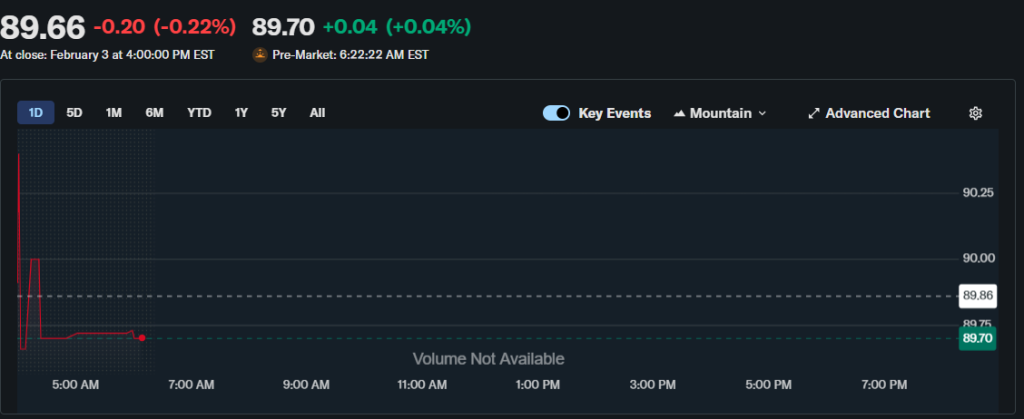Screen dimensions: 1024x419
Task: Switch chart to YTD range
Action: coord(199,113)
